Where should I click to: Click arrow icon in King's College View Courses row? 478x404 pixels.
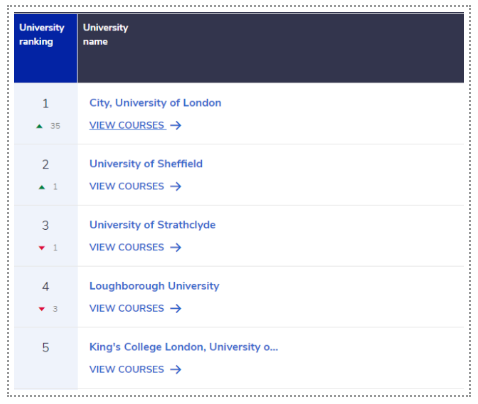click(176, 369)
